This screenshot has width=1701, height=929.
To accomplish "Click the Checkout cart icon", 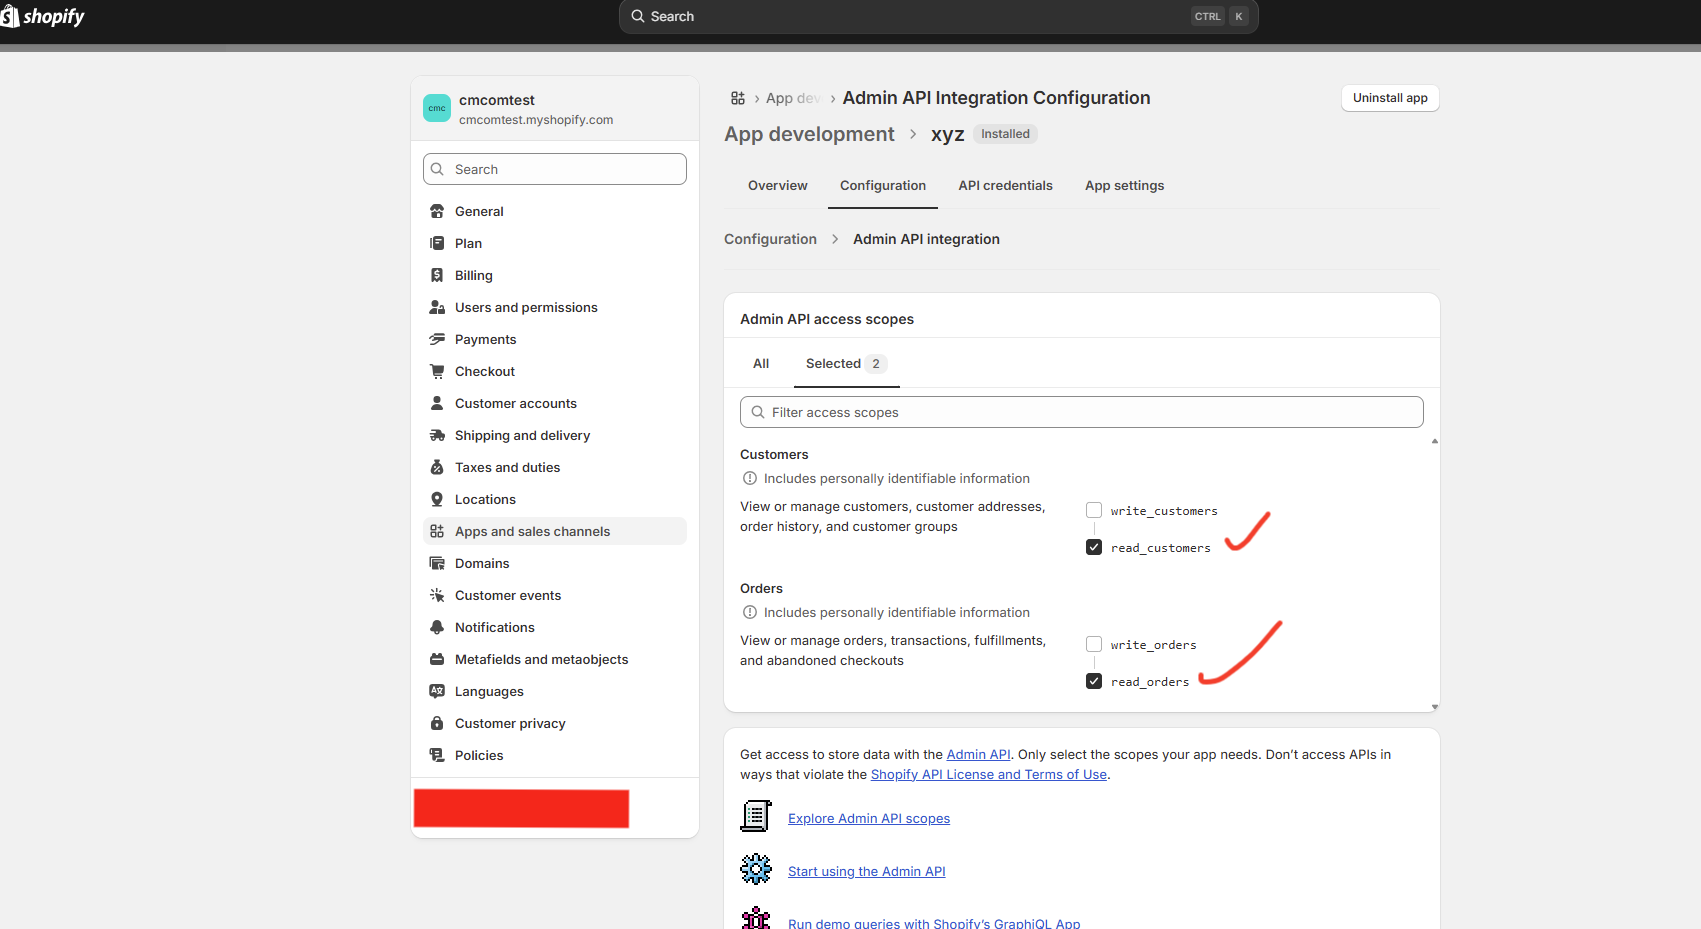I will [437, 371].
